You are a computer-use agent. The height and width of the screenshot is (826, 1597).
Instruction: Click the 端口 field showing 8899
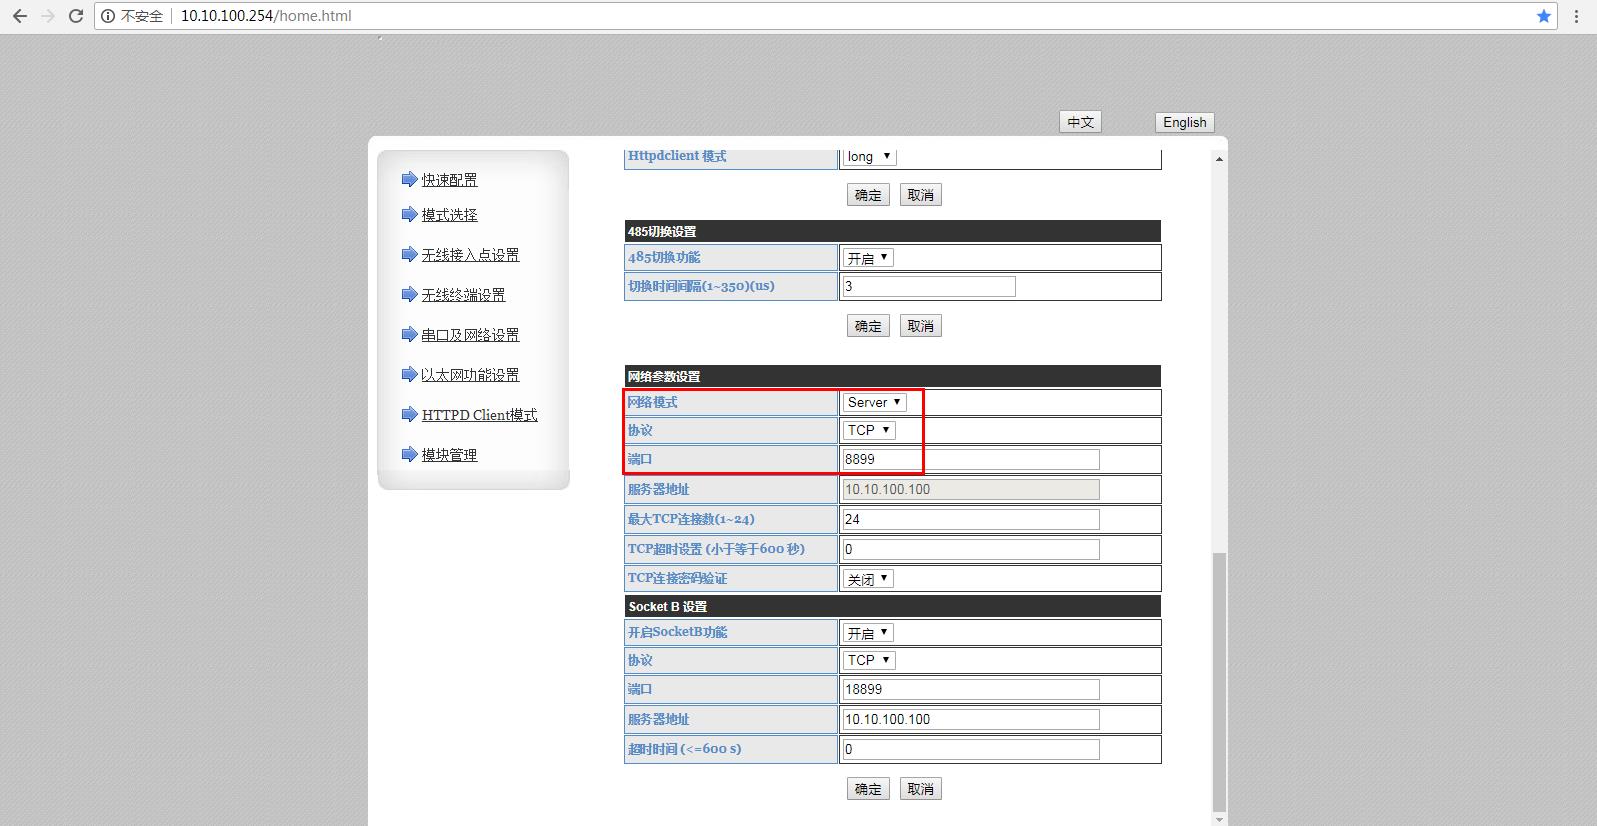[970, 459]
